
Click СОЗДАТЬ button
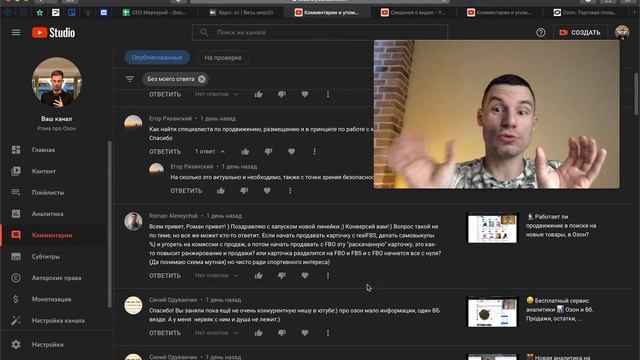(x=580, y=32)
